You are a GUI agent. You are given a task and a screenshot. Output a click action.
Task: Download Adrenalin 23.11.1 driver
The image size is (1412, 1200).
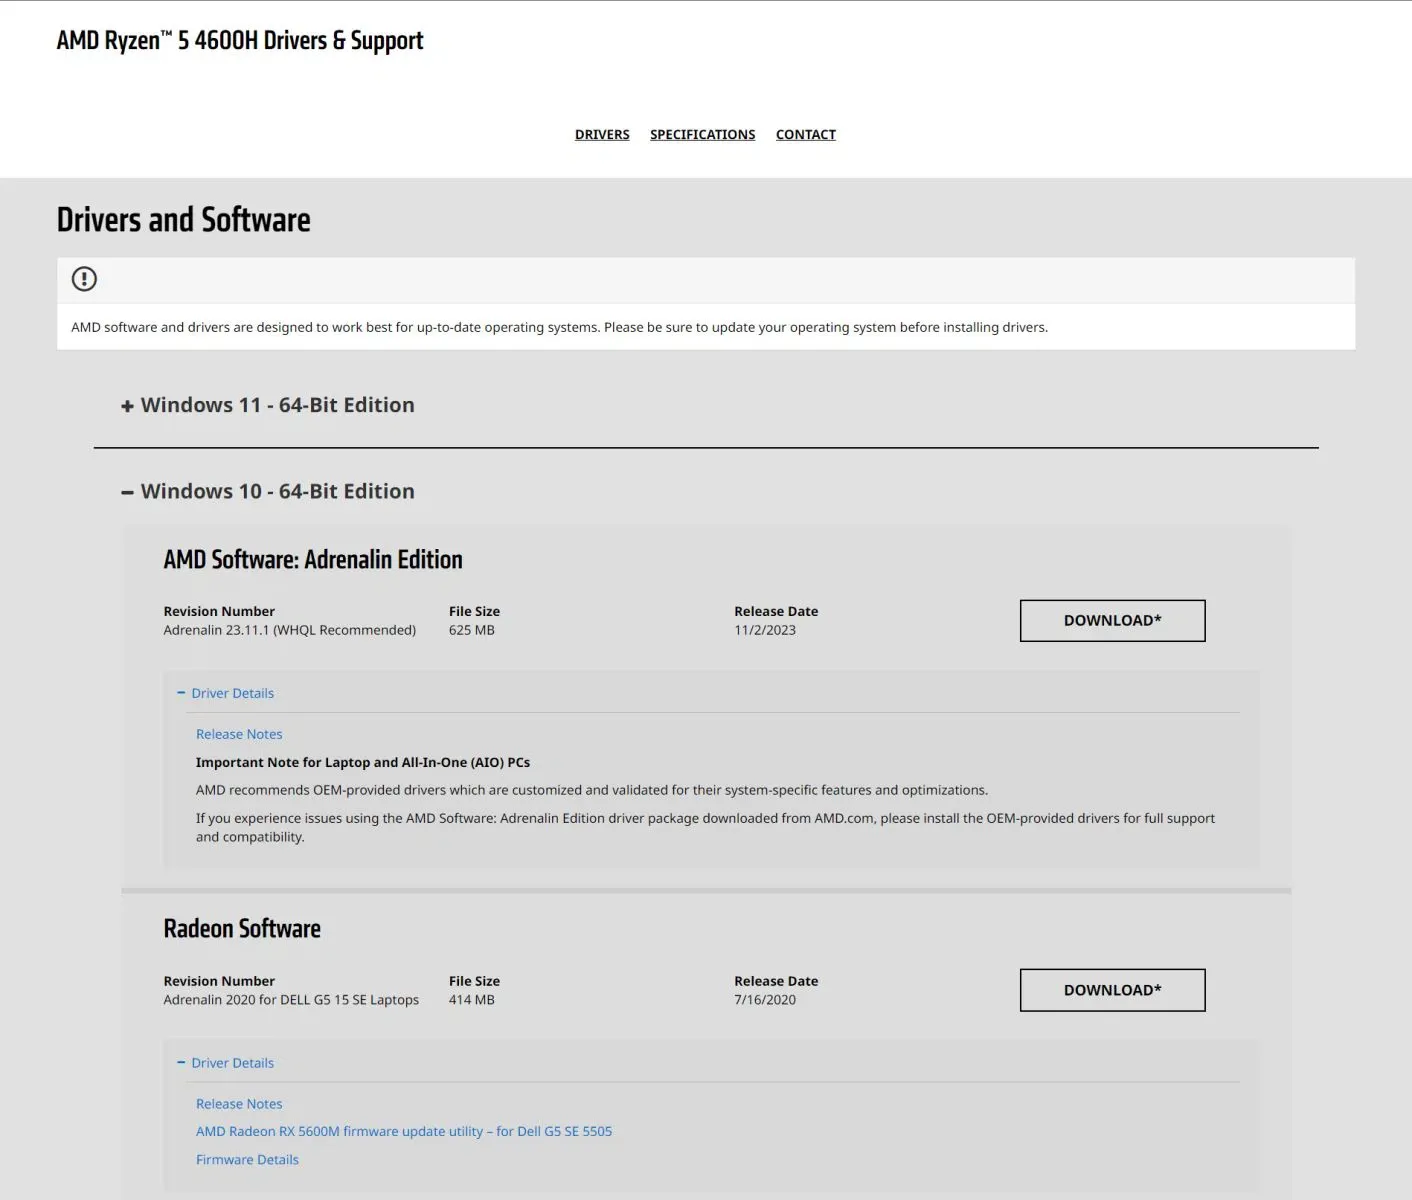[x=1112, y=621]
